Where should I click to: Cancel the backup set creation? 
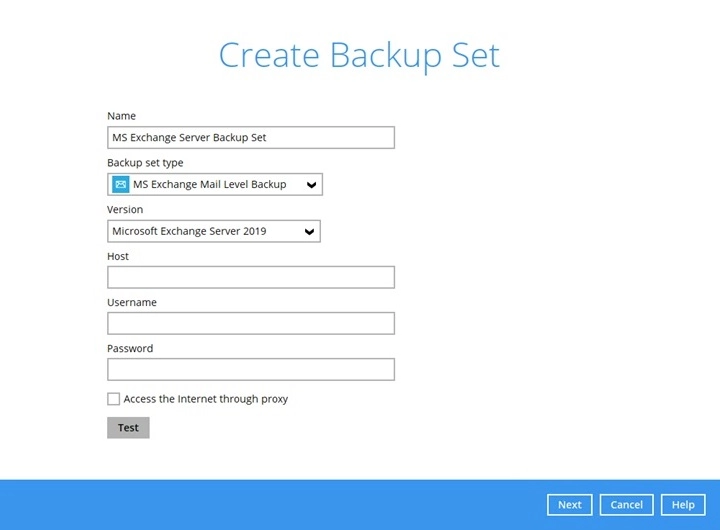tap(627, 505)
